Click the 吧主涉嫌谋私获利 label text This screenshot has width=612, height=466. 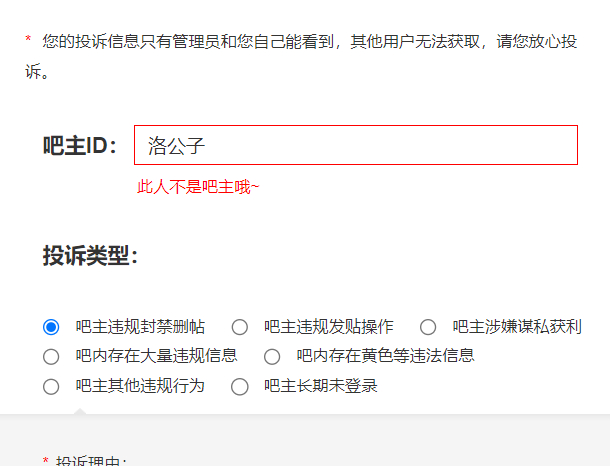517,327
